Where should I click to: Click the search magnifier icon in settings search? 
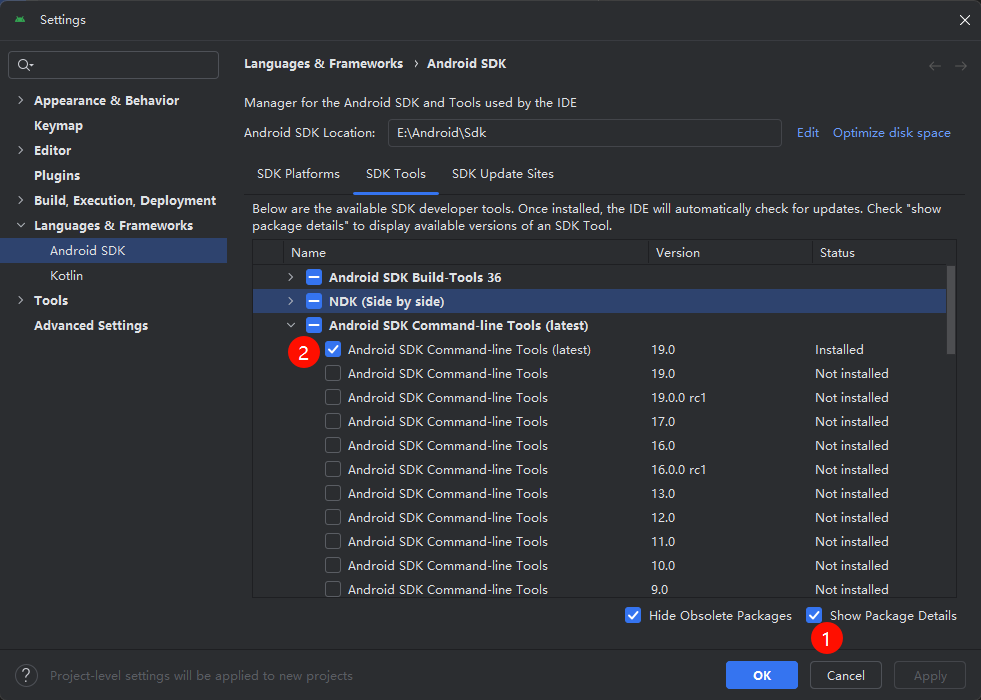coord(23,64)
